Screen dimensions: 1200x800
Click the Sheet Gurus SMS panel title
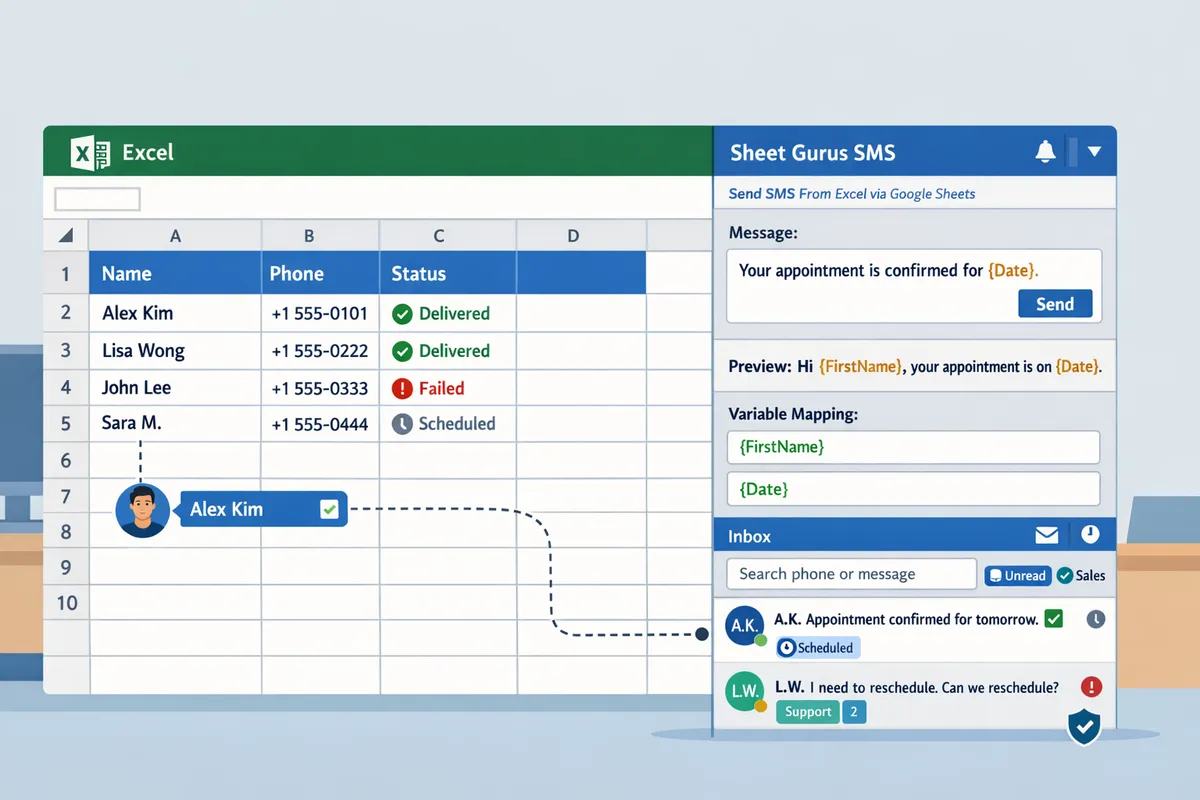813,153
